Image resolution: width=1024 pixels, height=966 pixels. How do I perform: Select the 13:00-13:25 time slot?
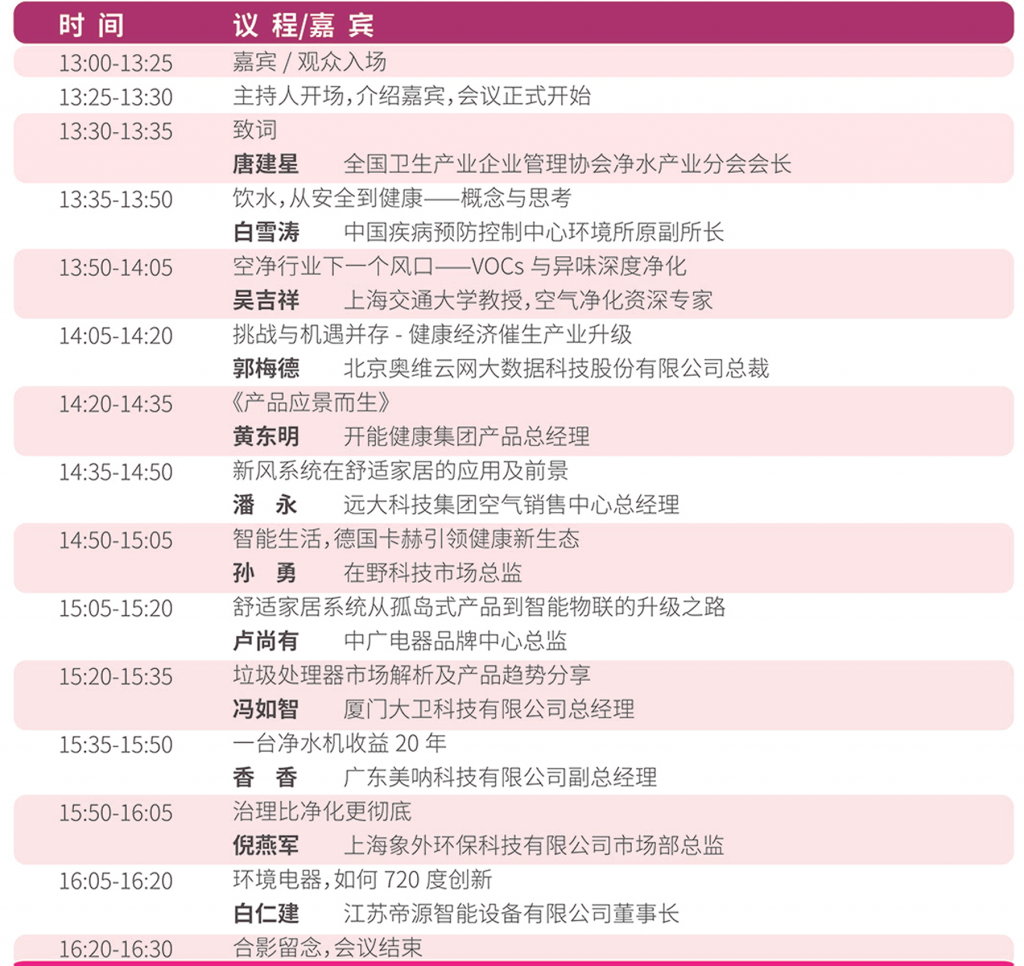[115, 63]
